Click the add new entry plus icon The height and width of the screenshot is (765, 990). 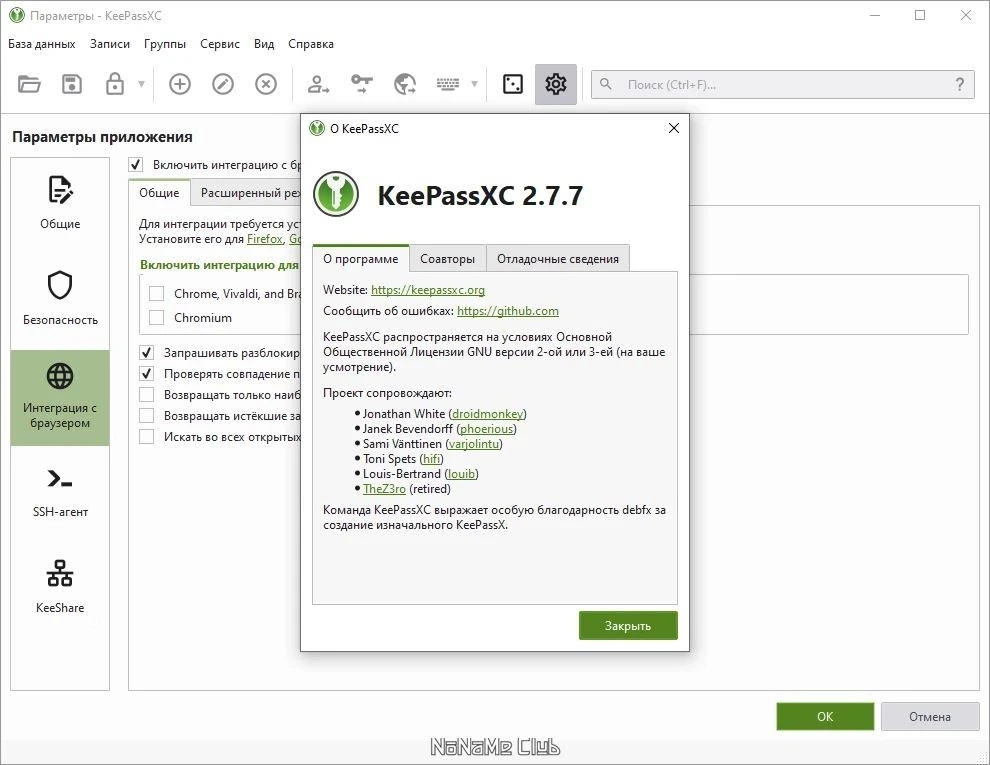click(x=180, y=84)
